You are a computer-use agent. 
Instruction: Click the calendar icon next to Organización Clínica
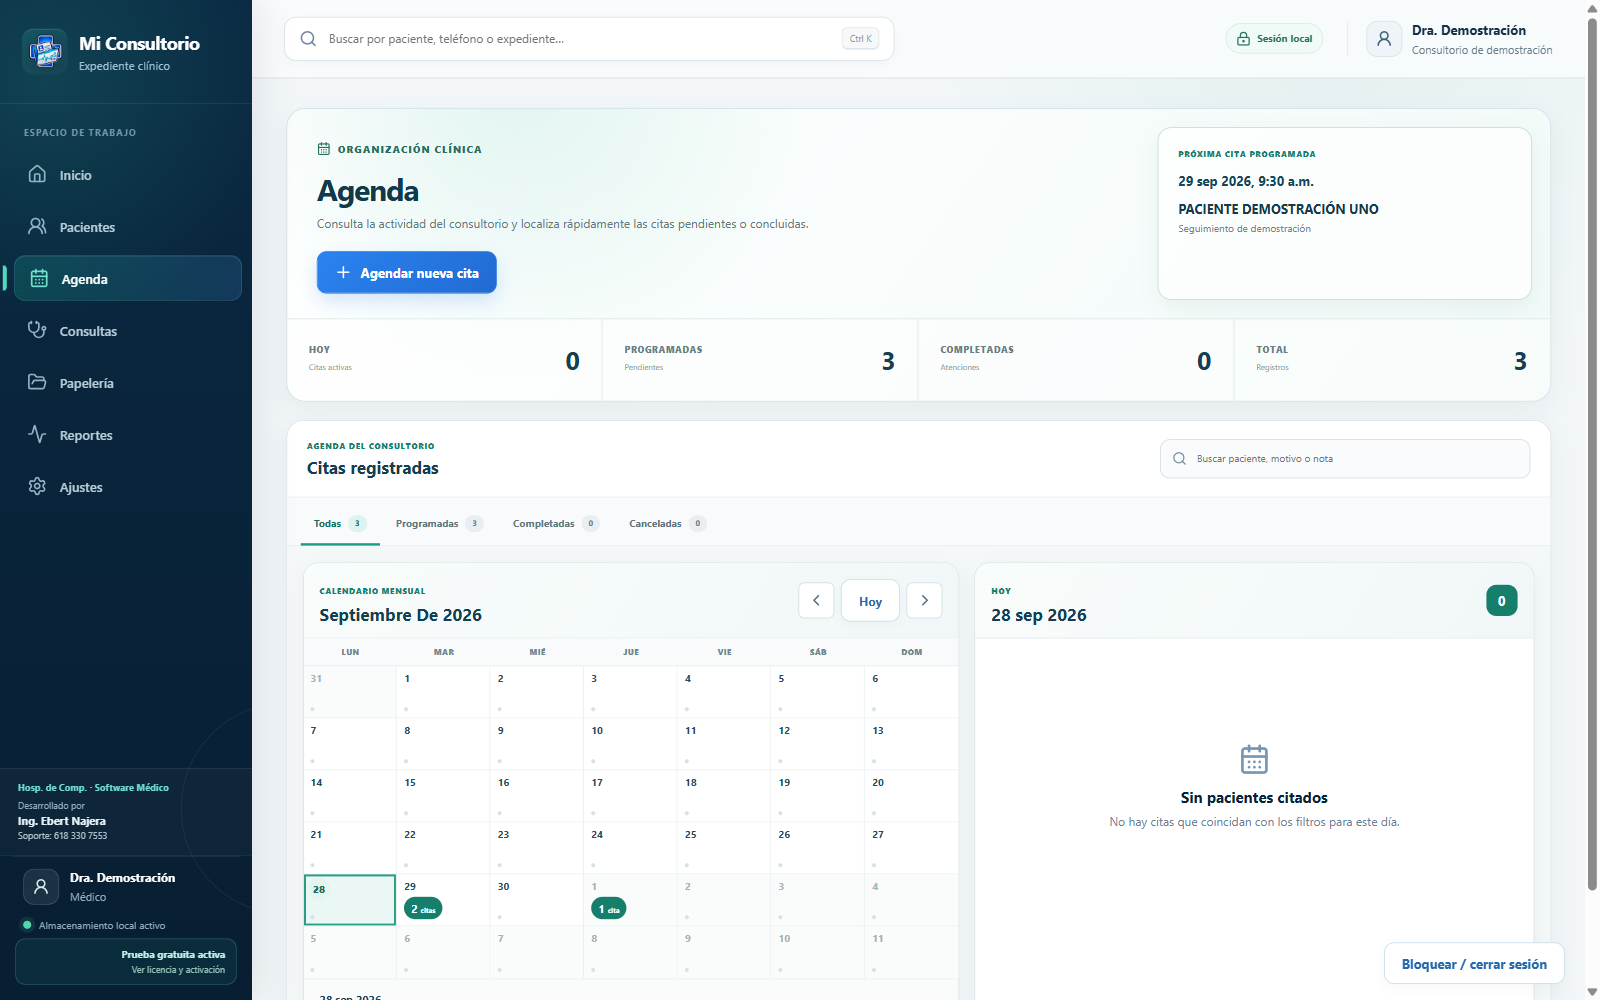tap(324, 149)
